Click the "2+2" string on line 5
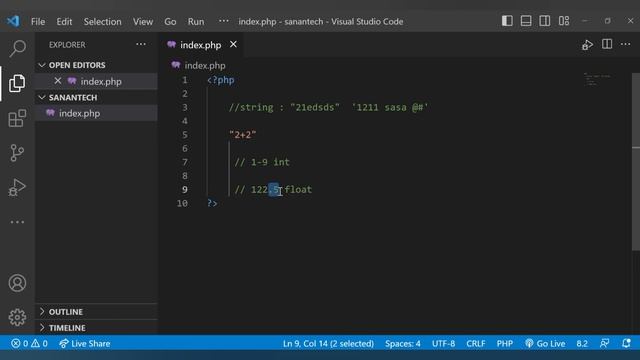640x360 pixels. point(242,135)
